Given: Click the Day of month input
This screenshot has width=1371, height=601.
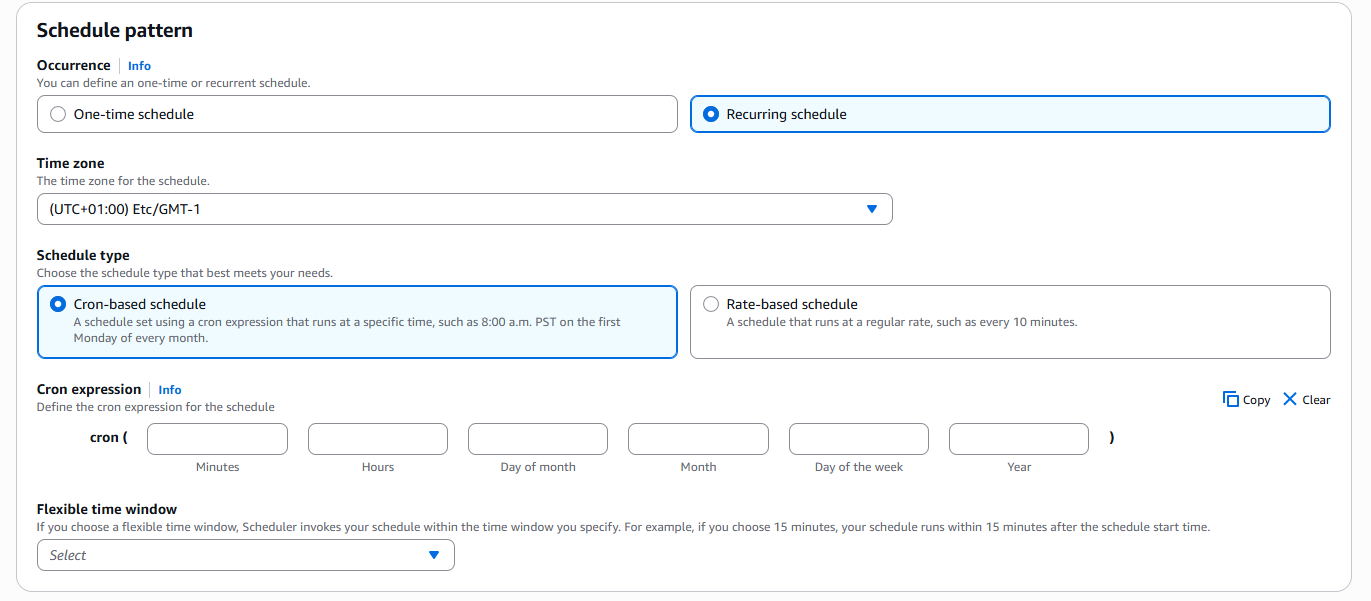Looking at the screenshot, I should [x=538, y=439].
